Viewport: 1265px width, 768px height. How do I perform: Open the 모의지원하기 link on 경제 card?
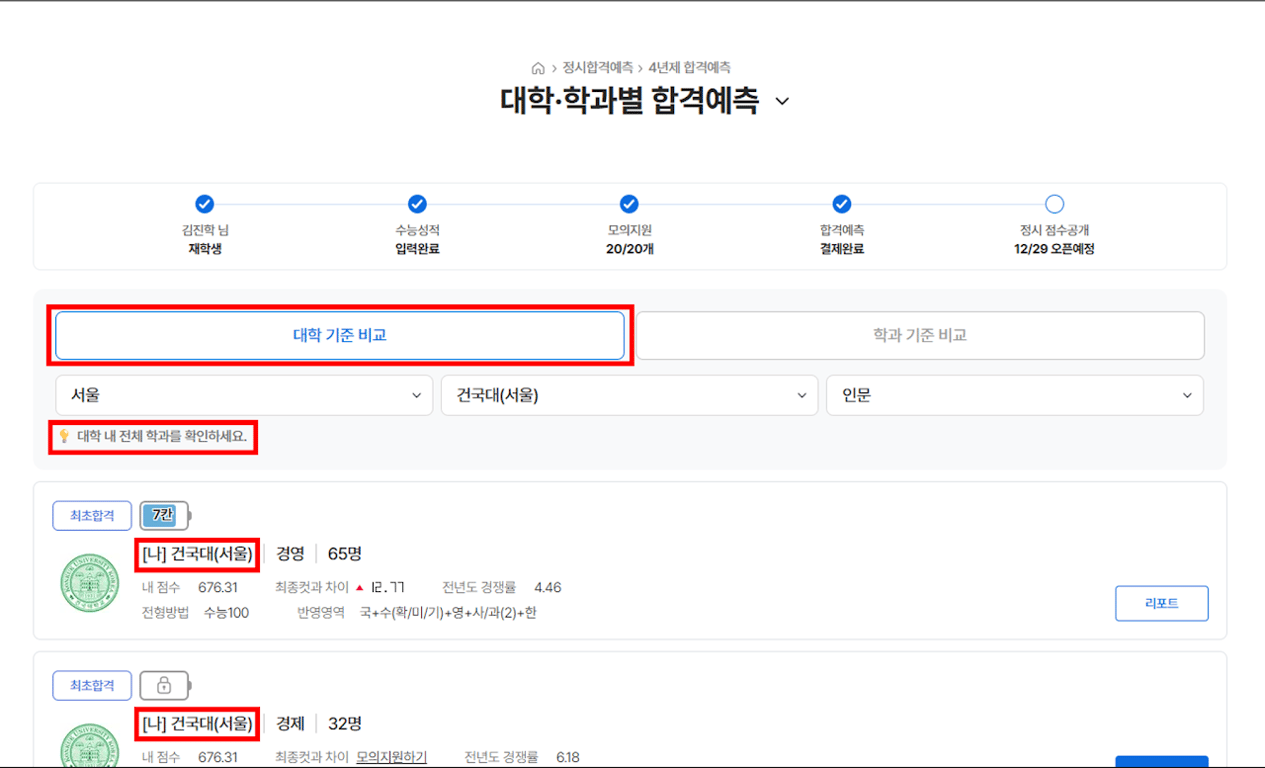coord(392,757)
